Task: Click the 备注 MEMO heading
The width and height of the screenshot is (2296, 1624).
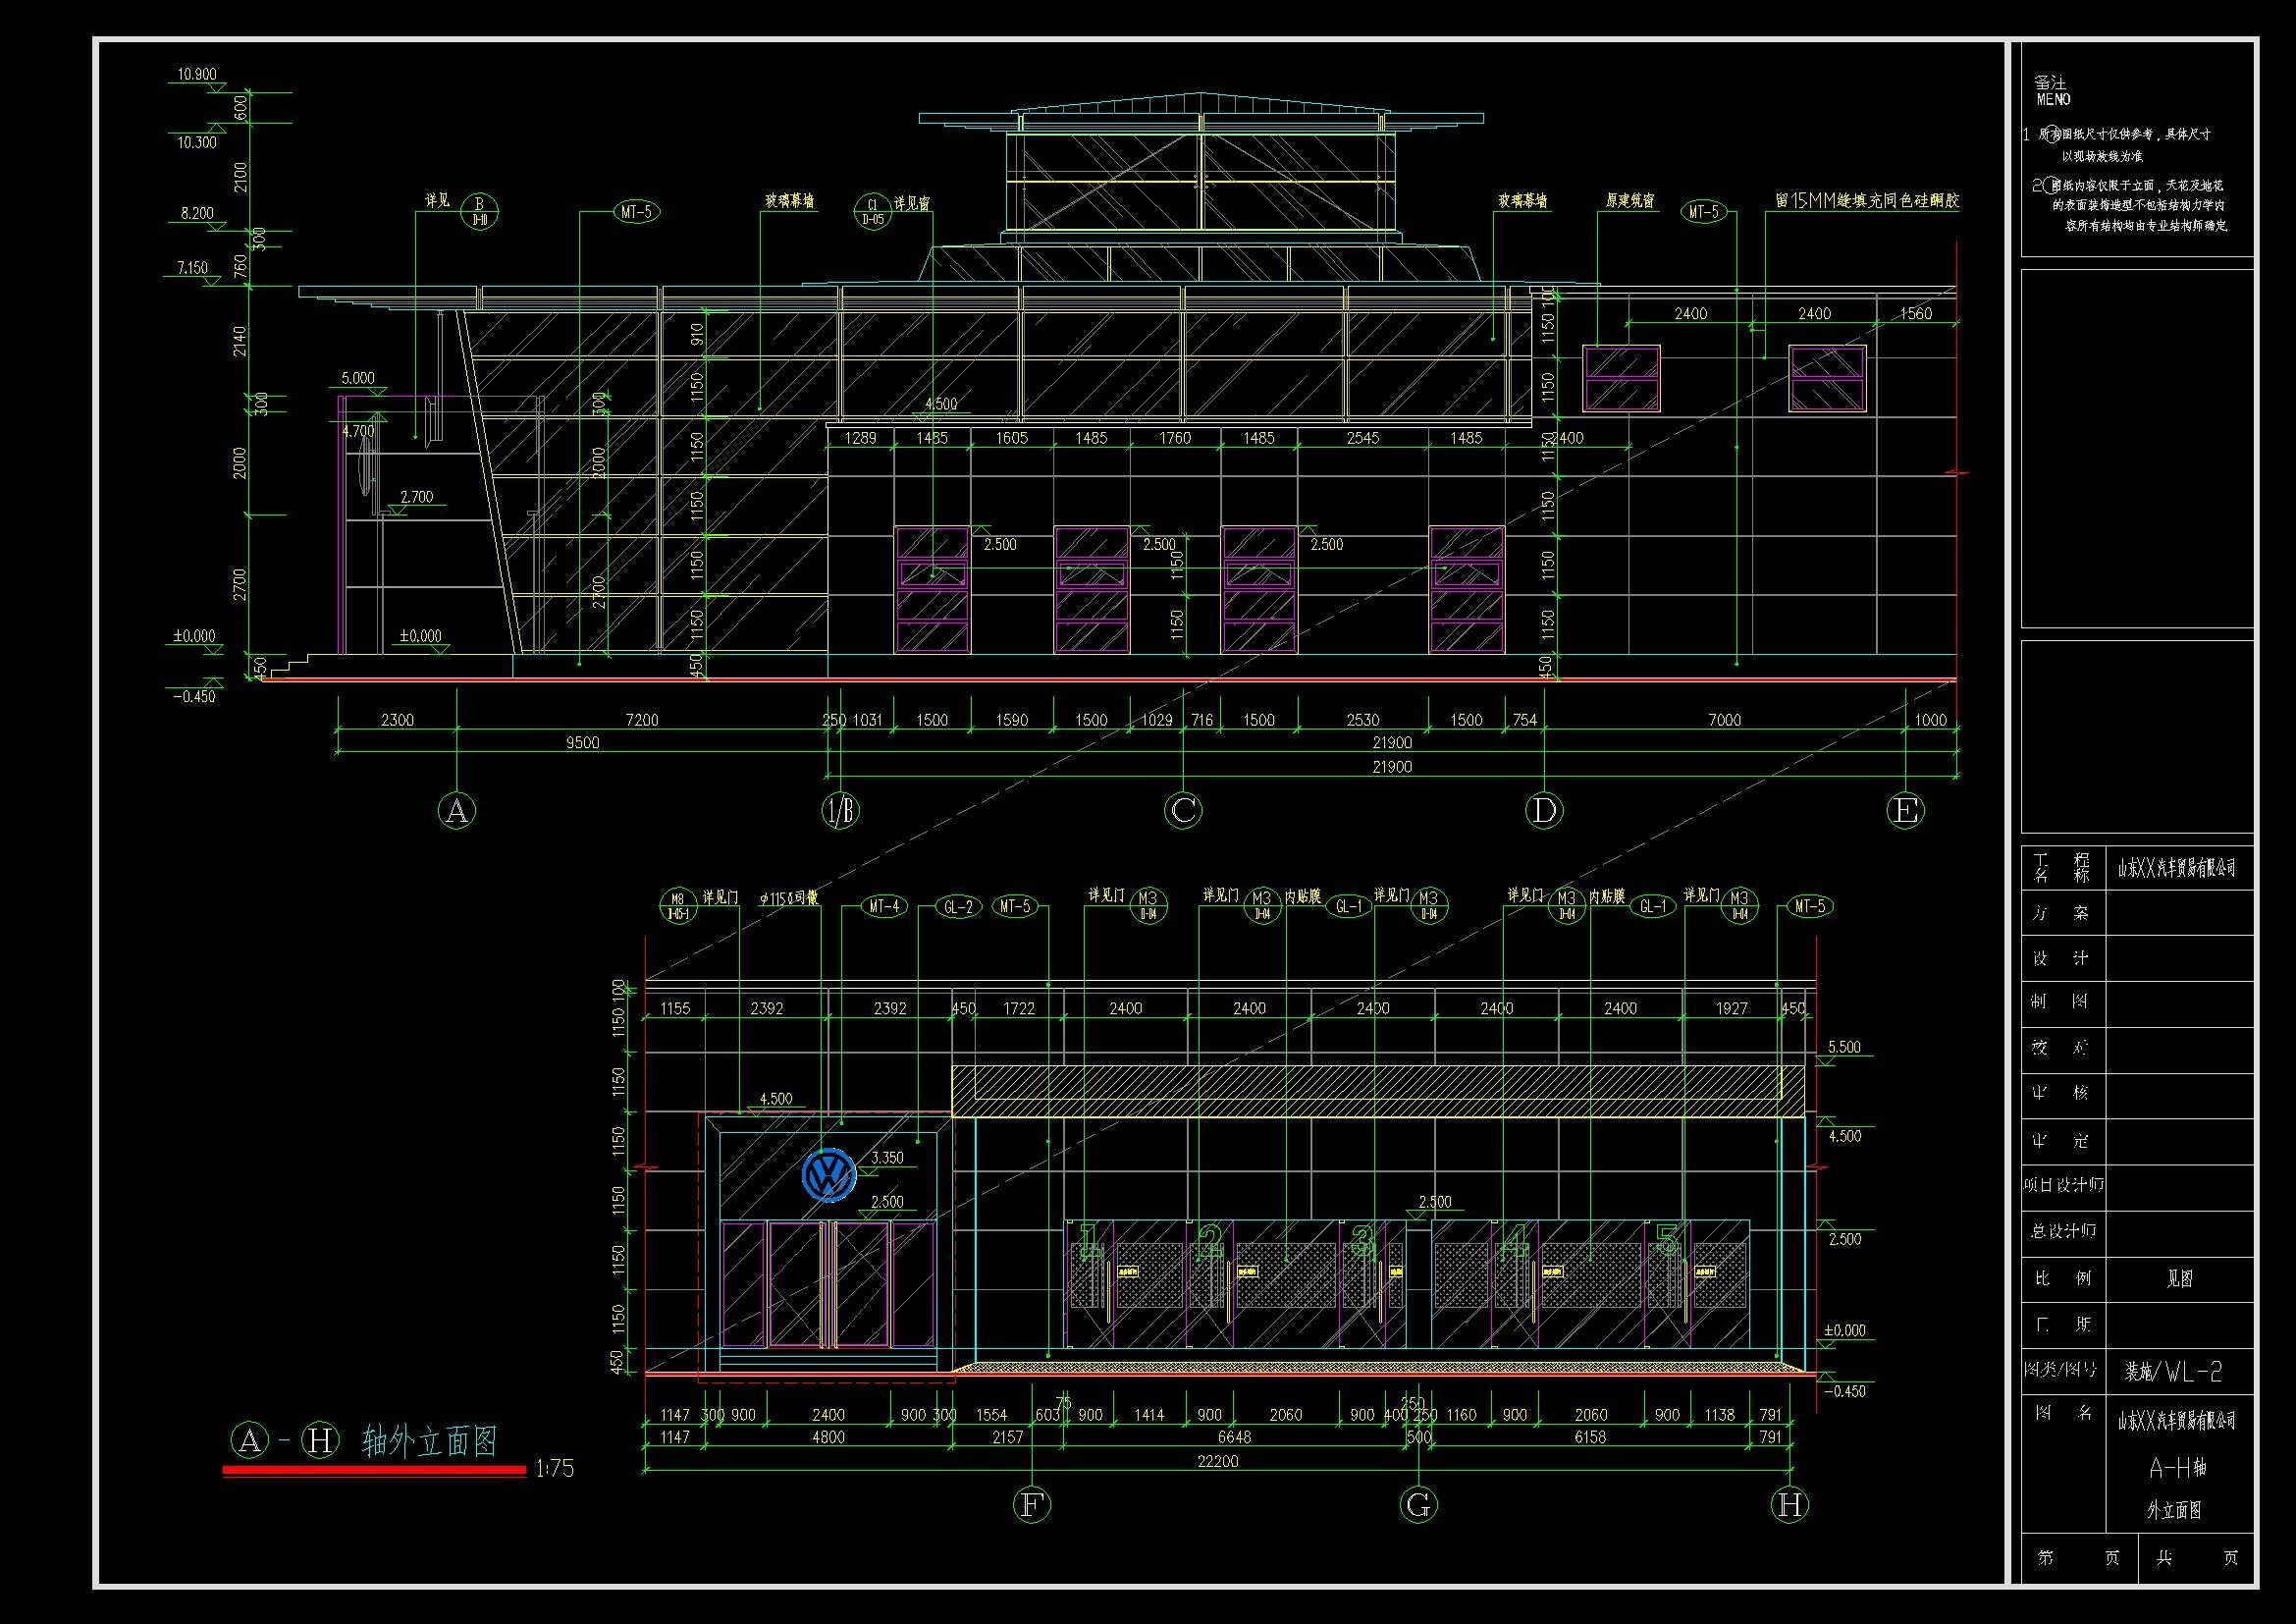Action: click(2052, 91)
